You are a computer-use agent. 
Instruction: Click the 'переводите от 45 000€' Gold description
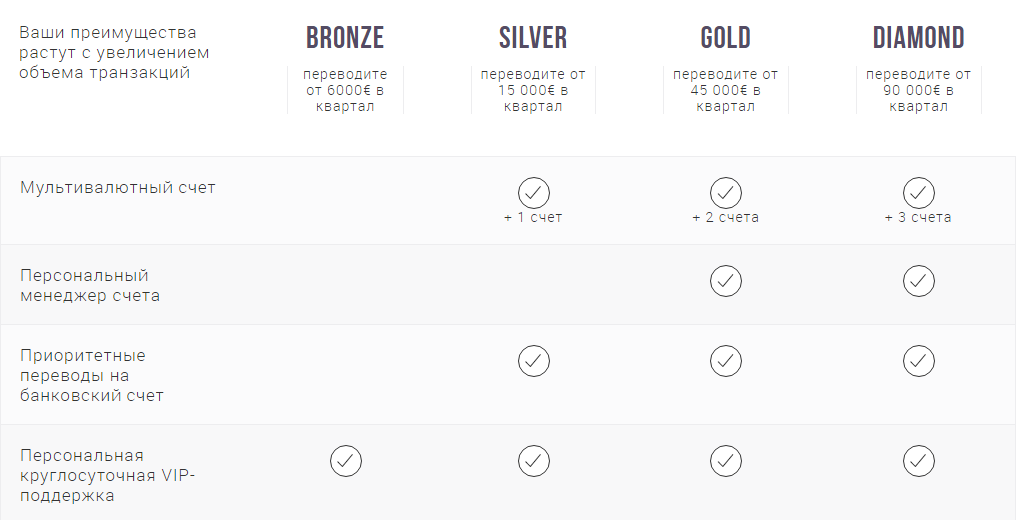coord(726,90)
